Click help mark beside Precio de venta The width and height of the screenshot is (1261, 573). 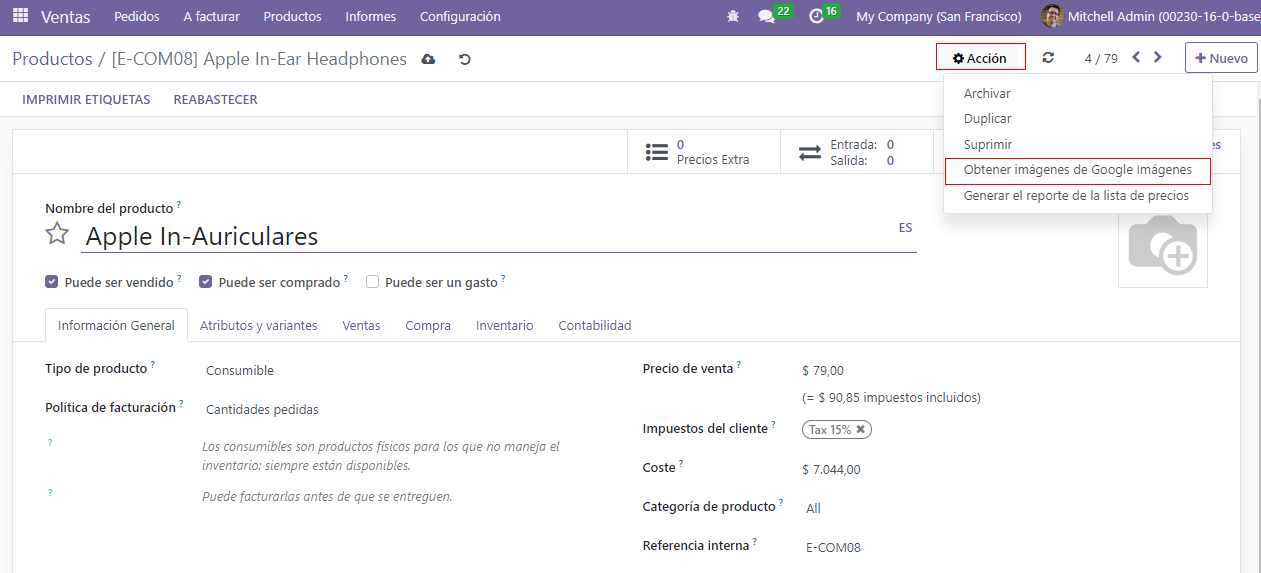(739, 365)
